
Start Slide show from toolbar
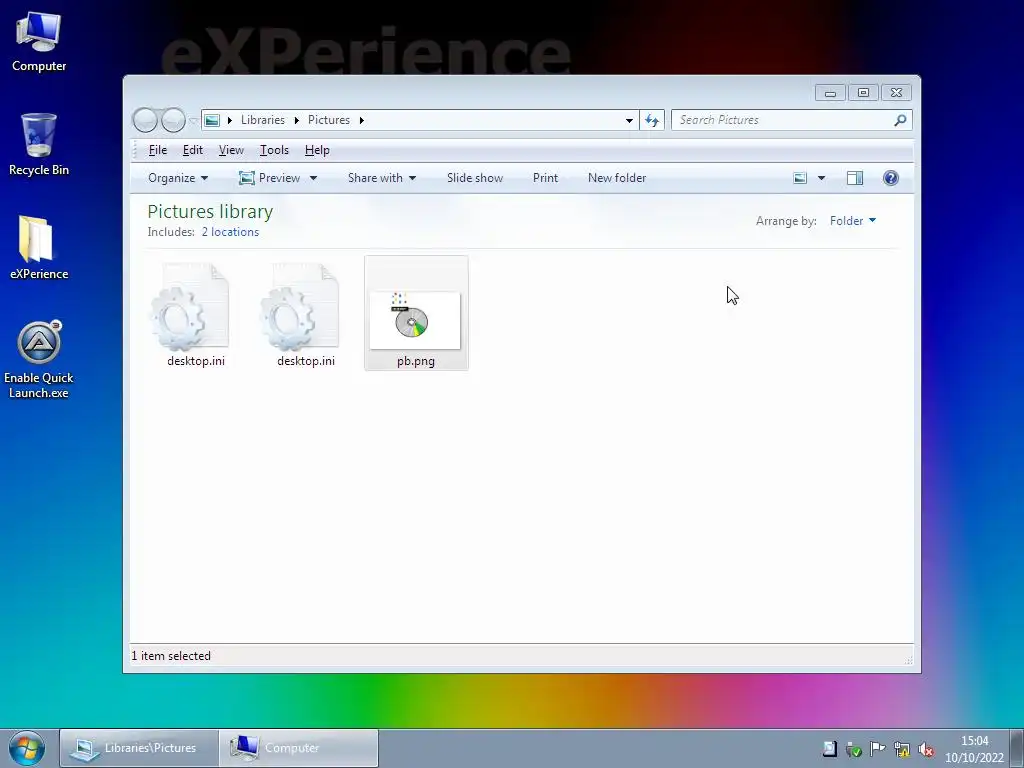click(475, 178)
